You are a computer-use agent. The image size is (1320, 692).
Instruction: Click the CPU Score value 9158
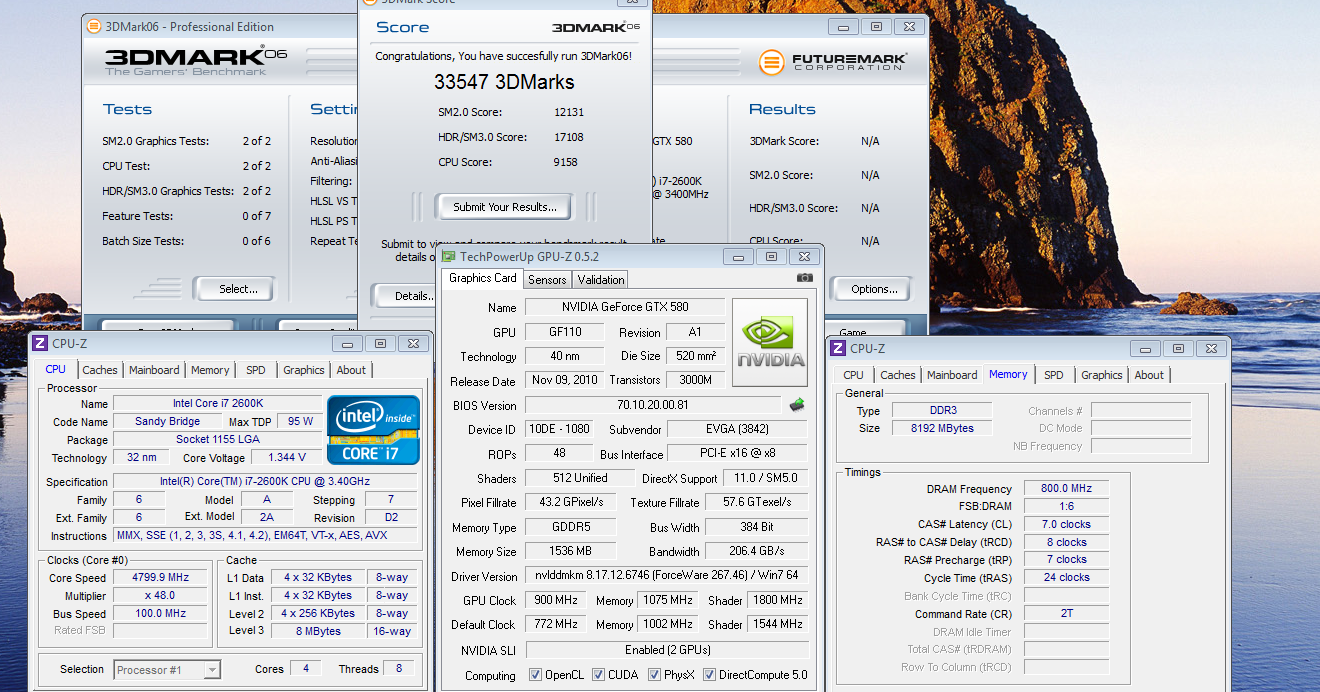point(566,162)
